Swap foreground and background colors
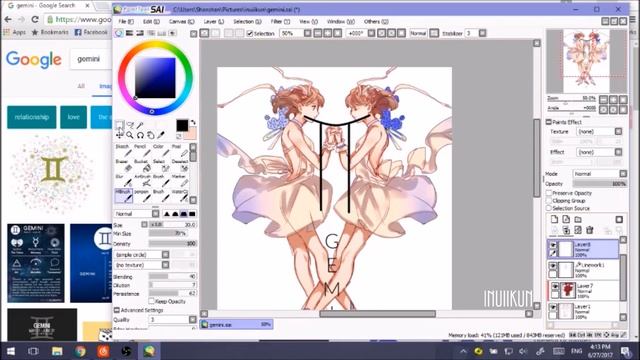Screen dimensions: 640x360 tap(193, 122)
